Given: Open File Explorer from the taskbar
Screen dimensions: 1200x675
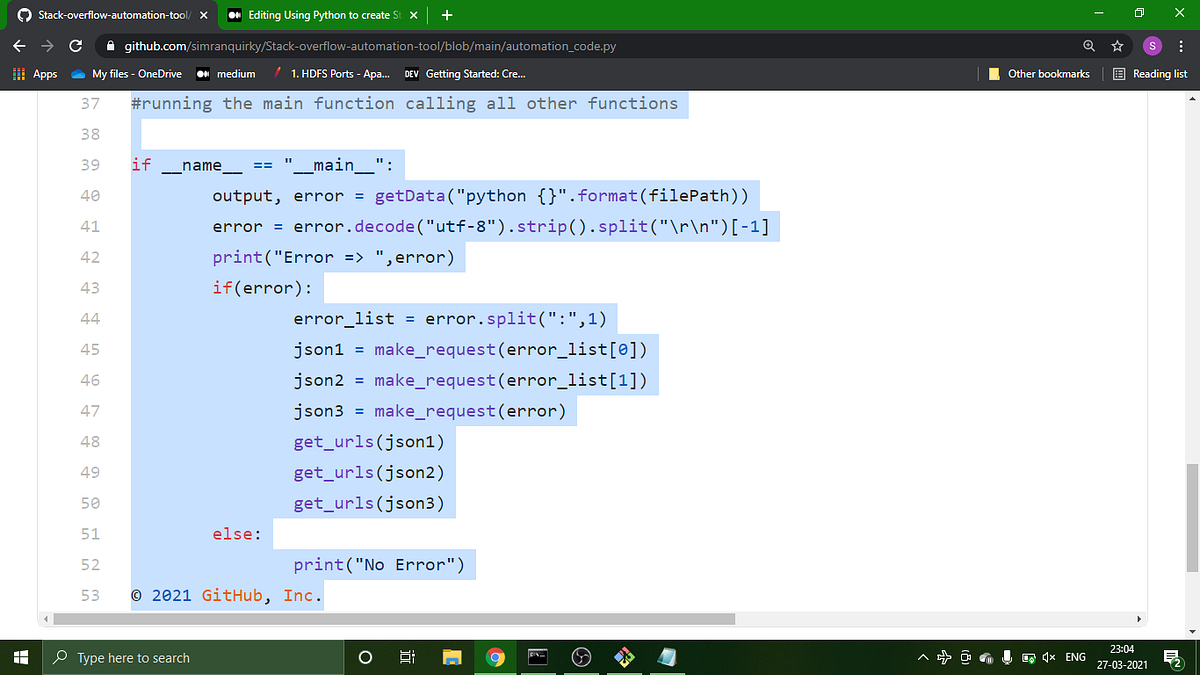Looking at the screenshot, I should click(452, 657).
